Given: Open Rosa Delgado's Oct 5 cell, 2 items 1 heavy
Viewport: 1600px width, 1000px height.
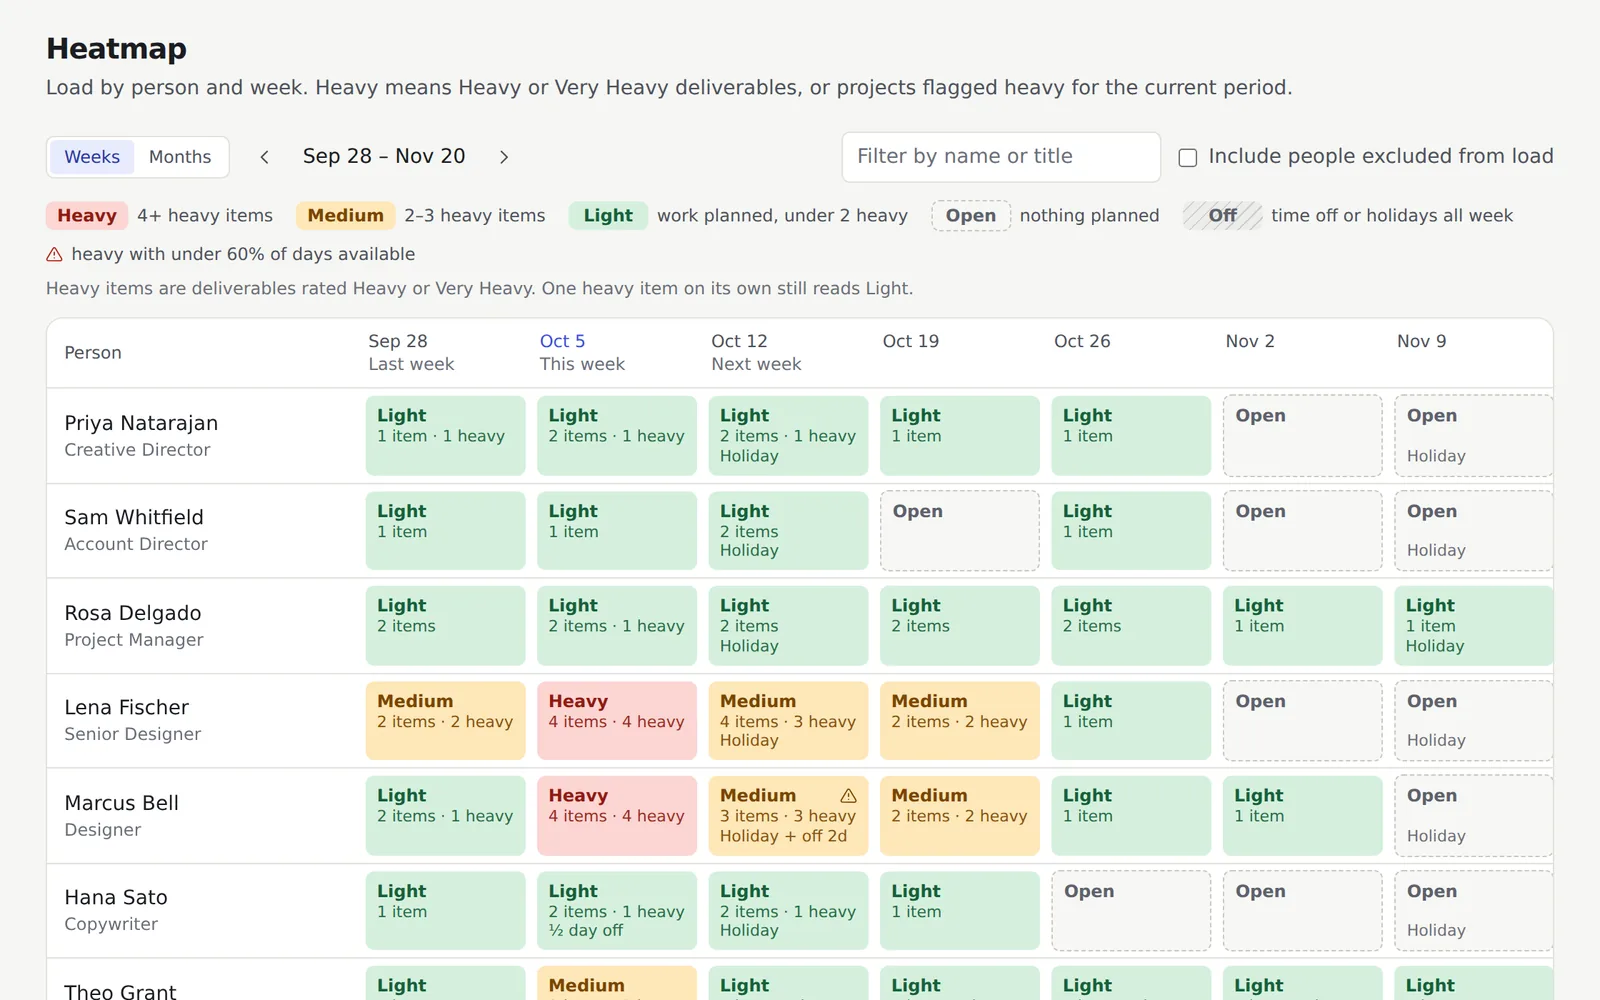Looking at the screenshot, I should pos(617,626).
